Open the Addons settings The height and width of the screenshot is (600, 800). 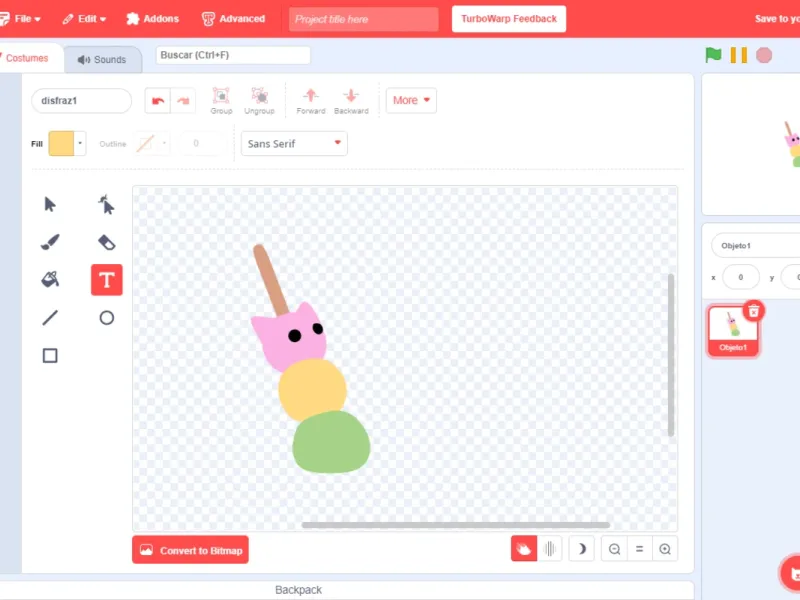(x=153, y=19)
